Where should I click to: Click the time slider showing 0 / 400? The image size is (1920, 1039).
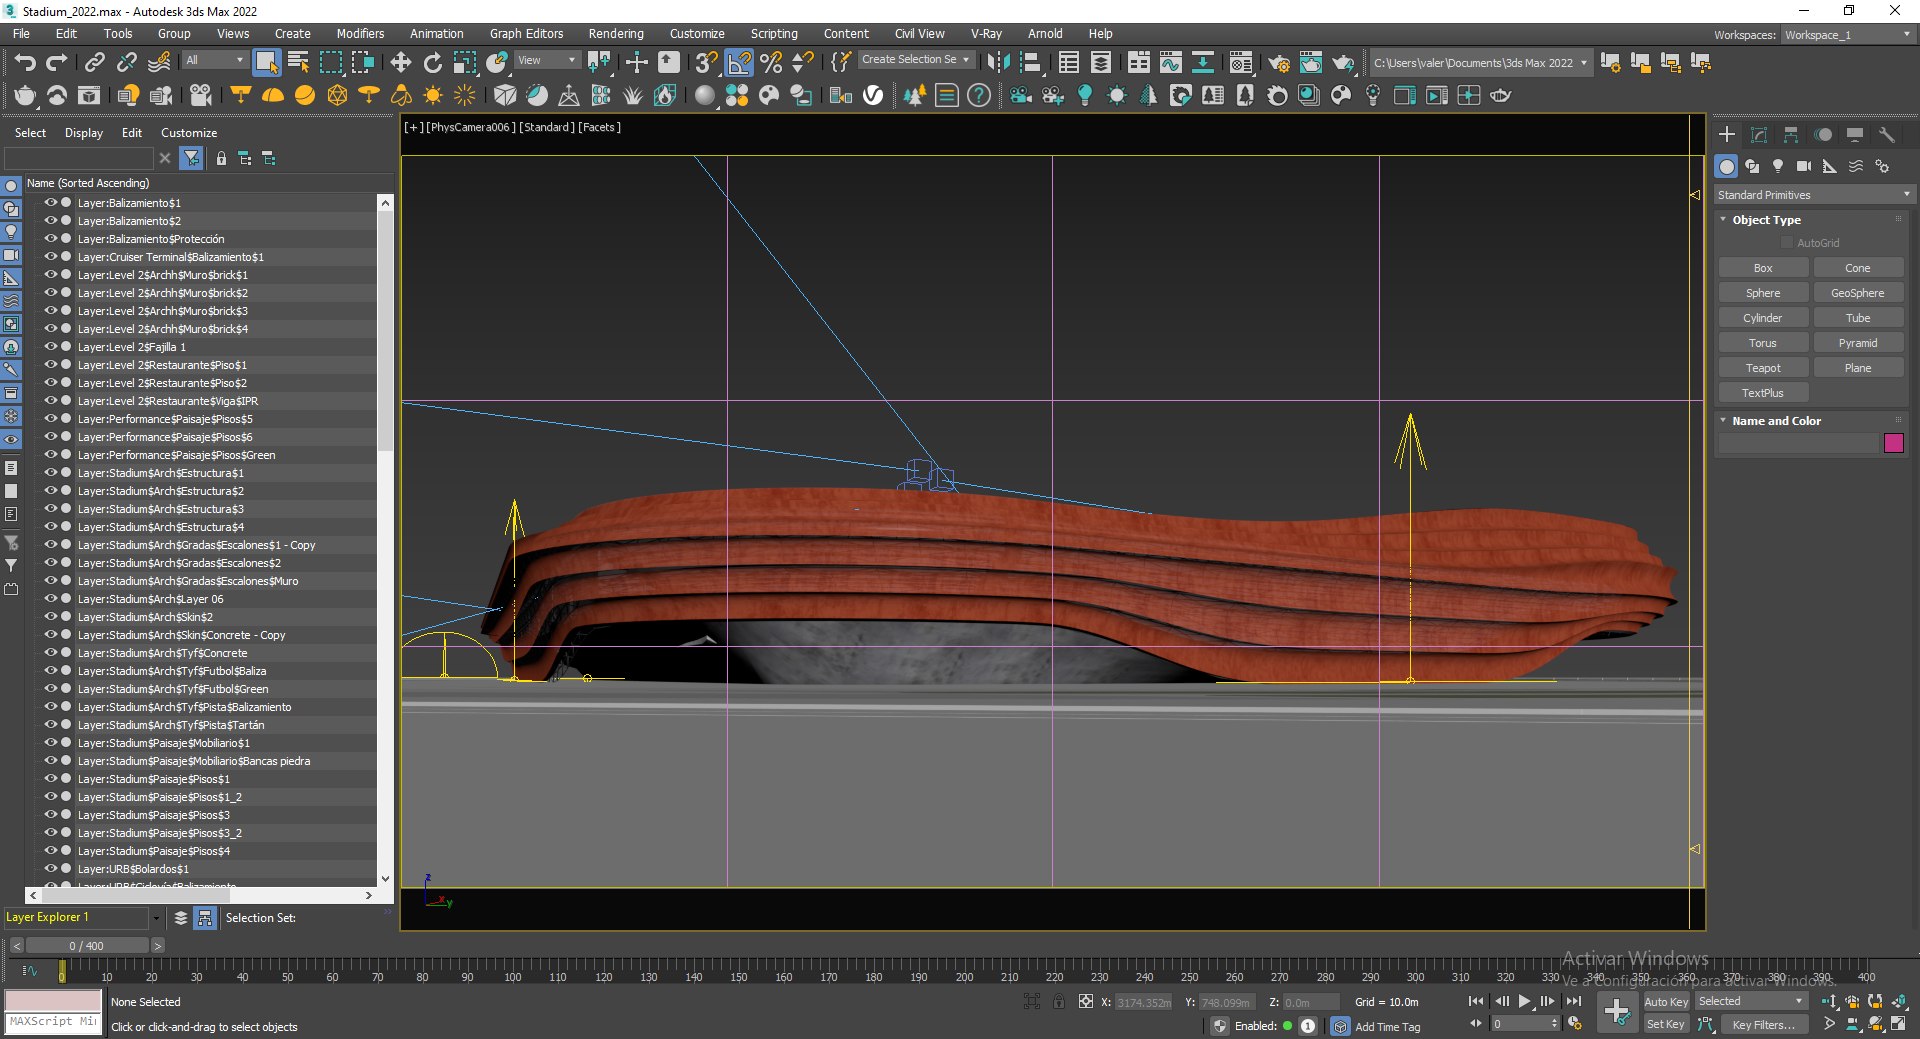click(x=86, y=945)
